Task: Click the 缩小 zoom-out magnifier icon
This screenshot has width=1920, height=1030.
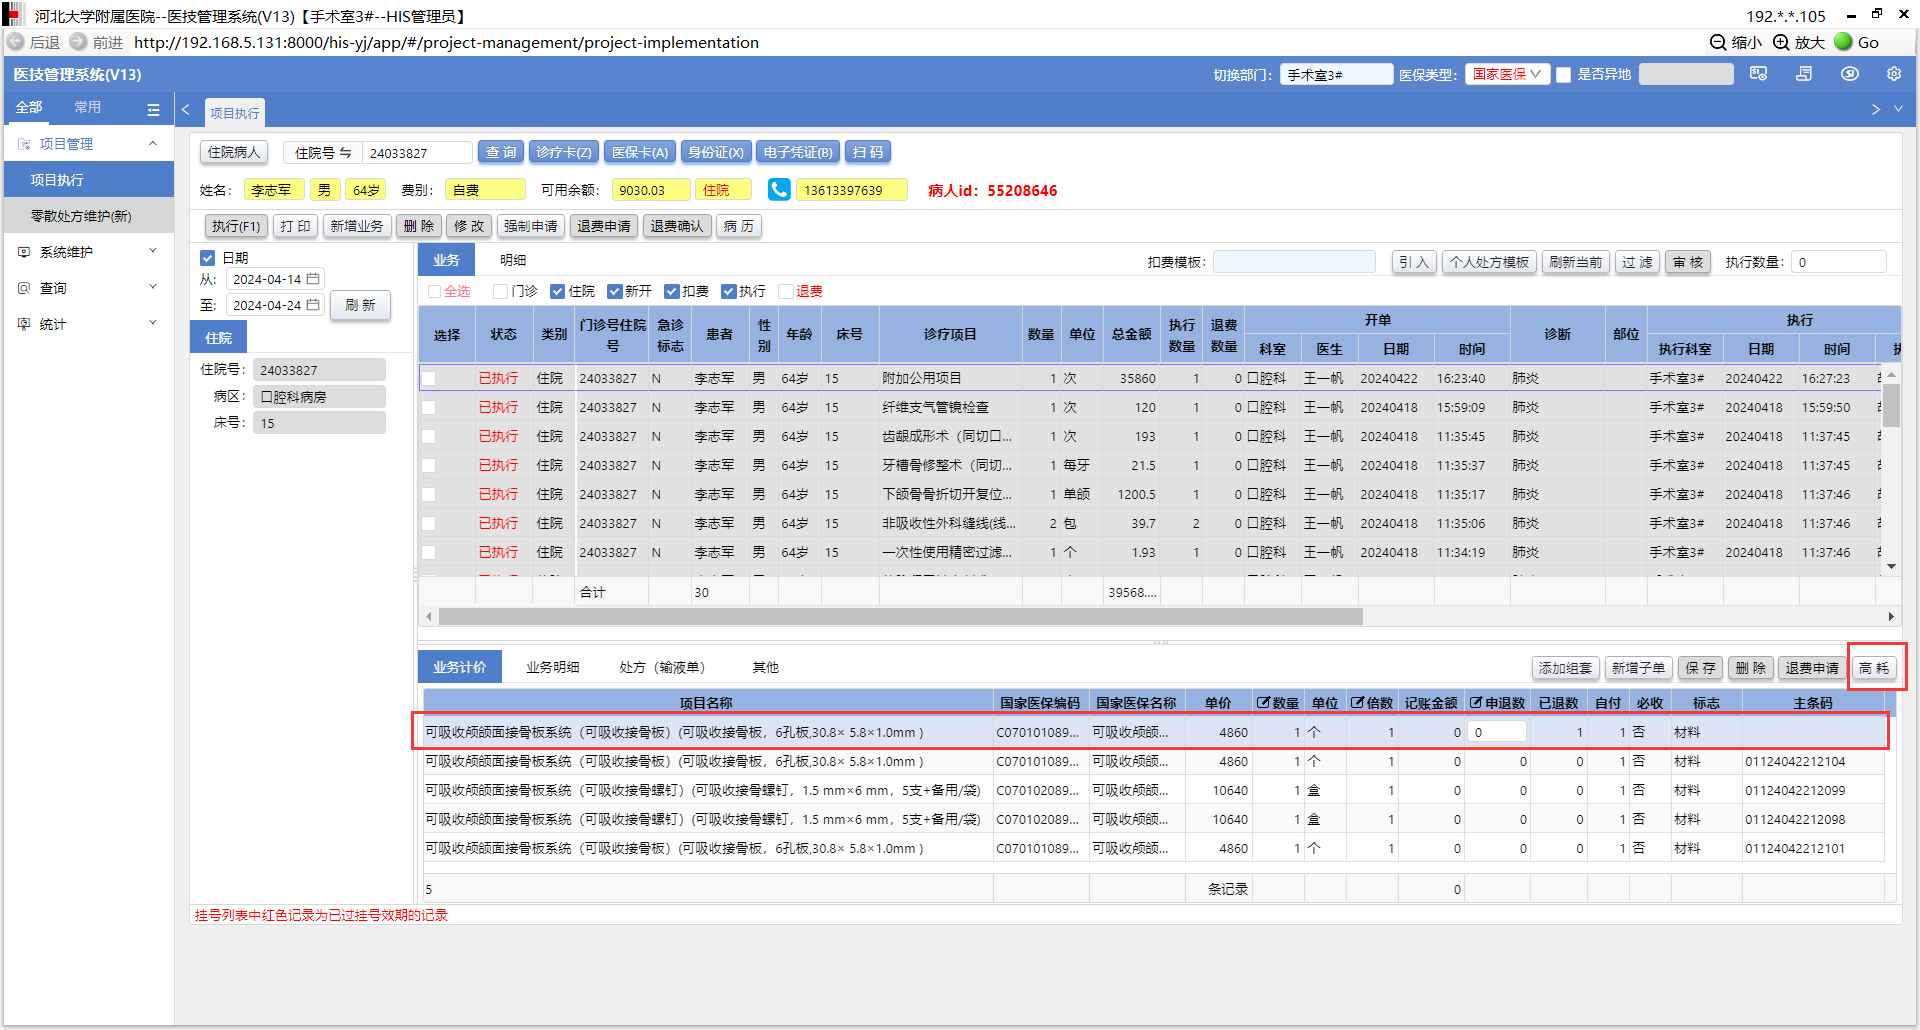Action: click(x=1718, y=42)
